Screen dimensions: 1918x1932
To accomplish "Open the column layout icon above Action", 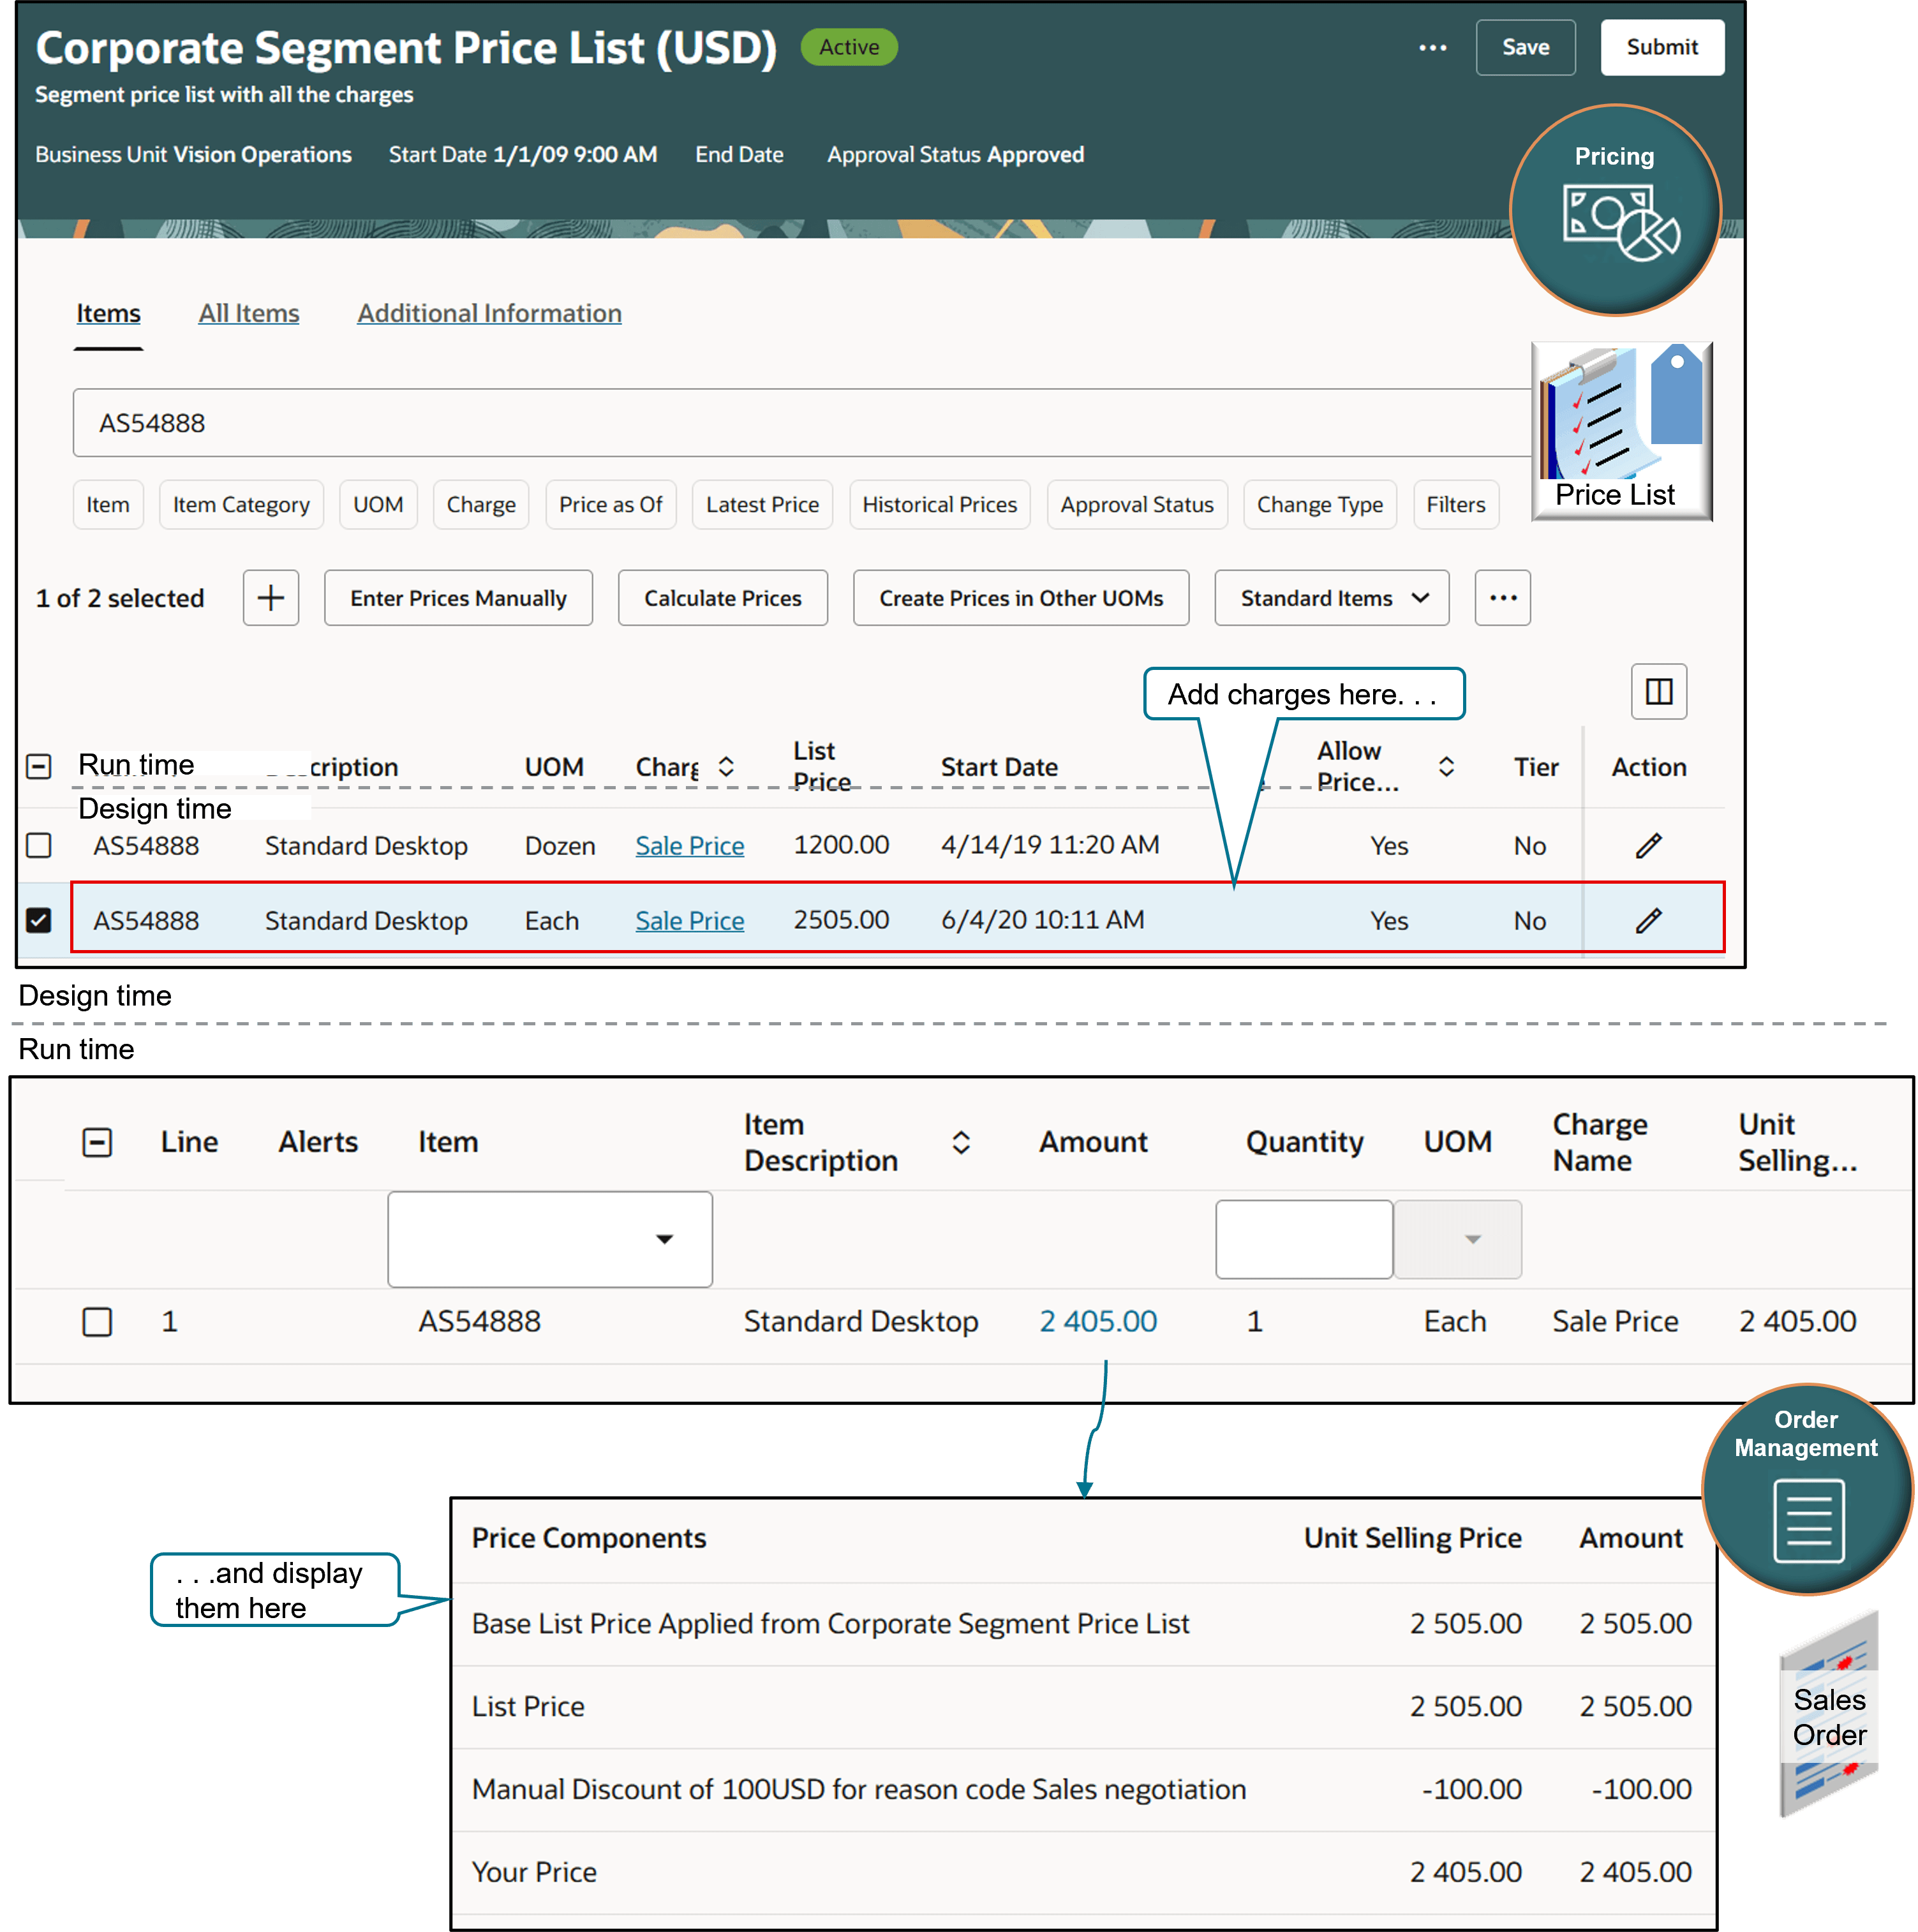I will pos(1658,691).
